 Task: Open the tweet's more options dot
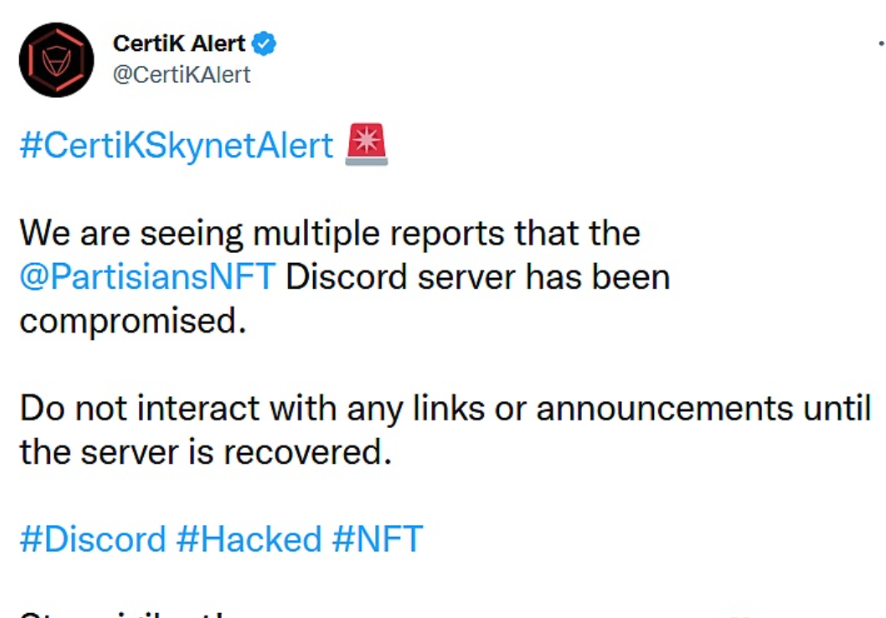[x=880, y=44]
